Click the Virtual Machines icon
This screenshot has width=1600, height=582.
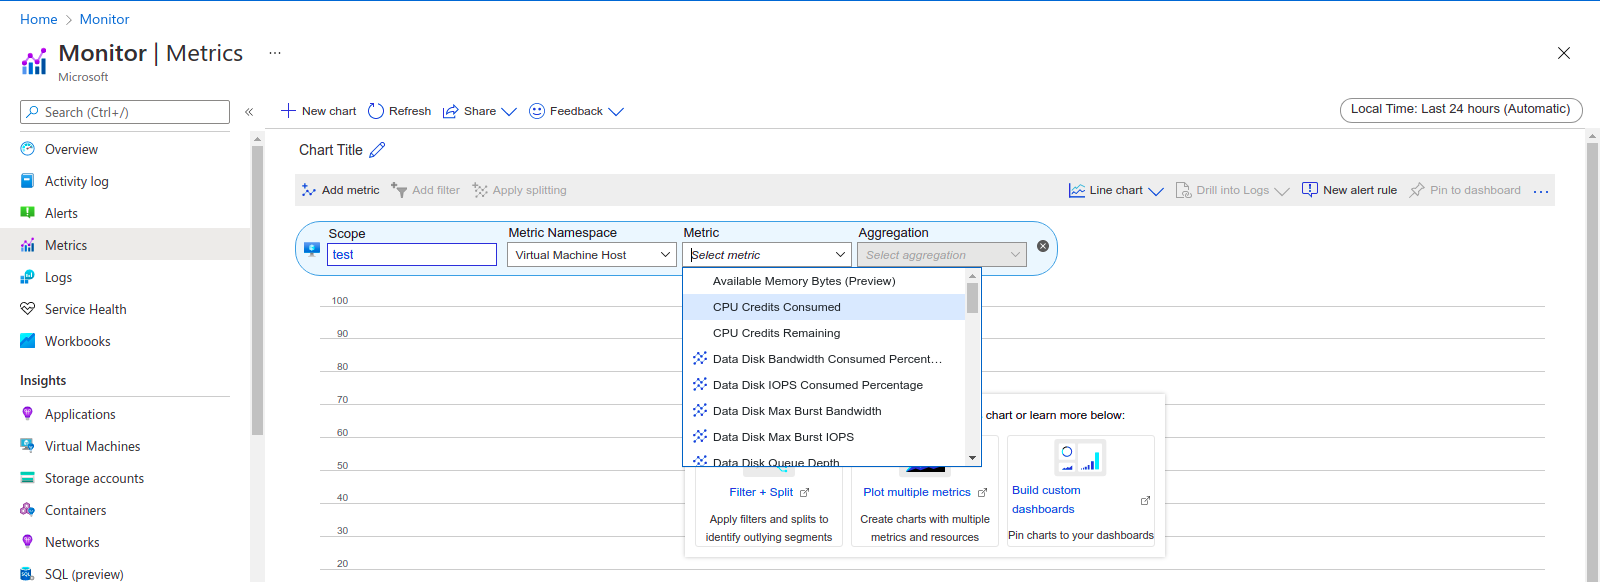(27, 446)
